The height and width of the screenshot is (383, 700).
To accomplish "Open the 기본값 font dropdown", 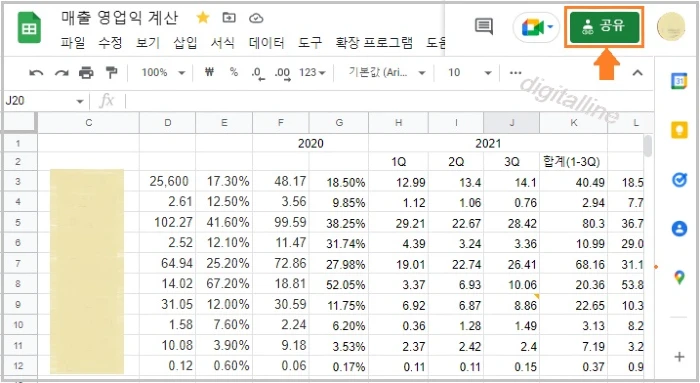I will (387, 72).
